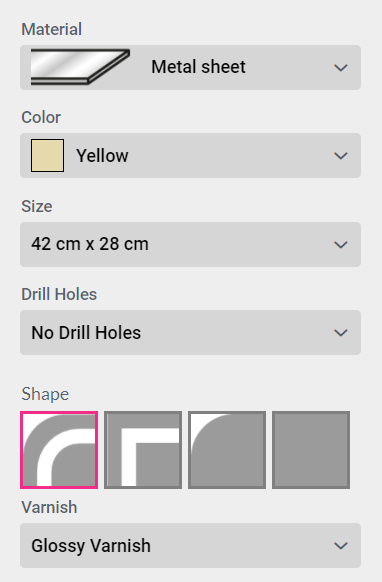Click the chevron arrow in Varnish selector
Screen dimensions: 382x582
tap(341, 546)
